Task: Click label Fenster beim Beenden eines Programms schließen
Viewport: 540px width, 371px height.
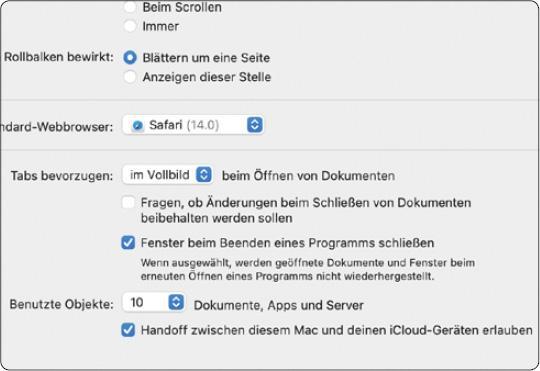Action: (287, 243)
